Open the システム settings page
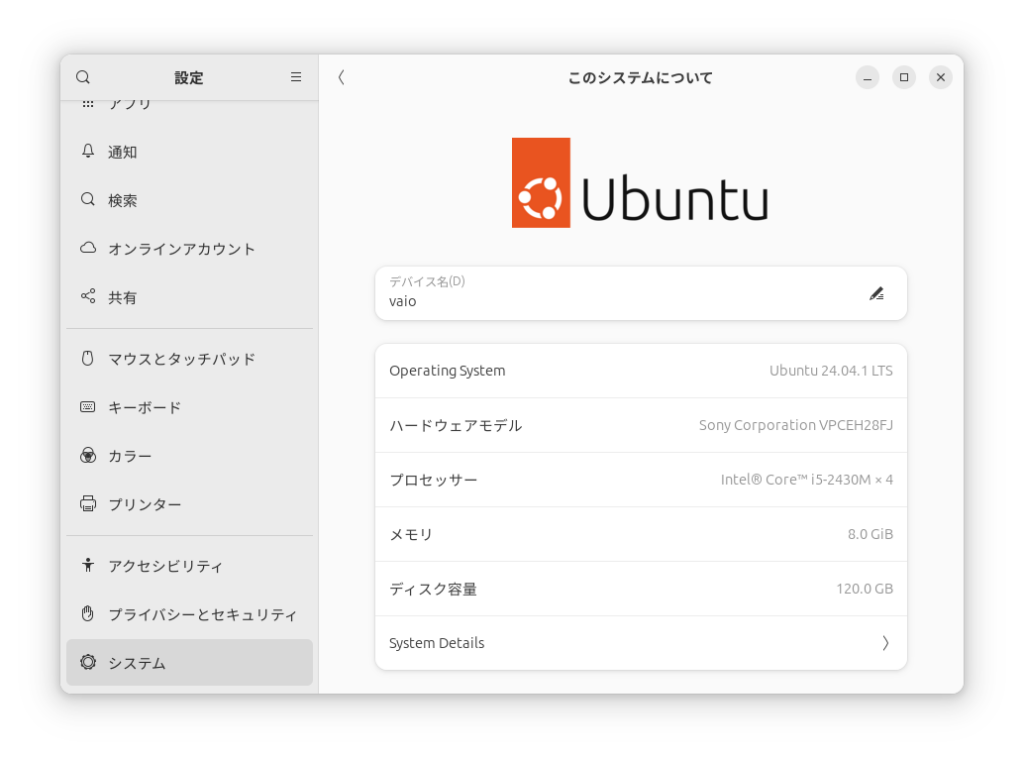Screen dimensions: 1024x760 coord(137,662)
